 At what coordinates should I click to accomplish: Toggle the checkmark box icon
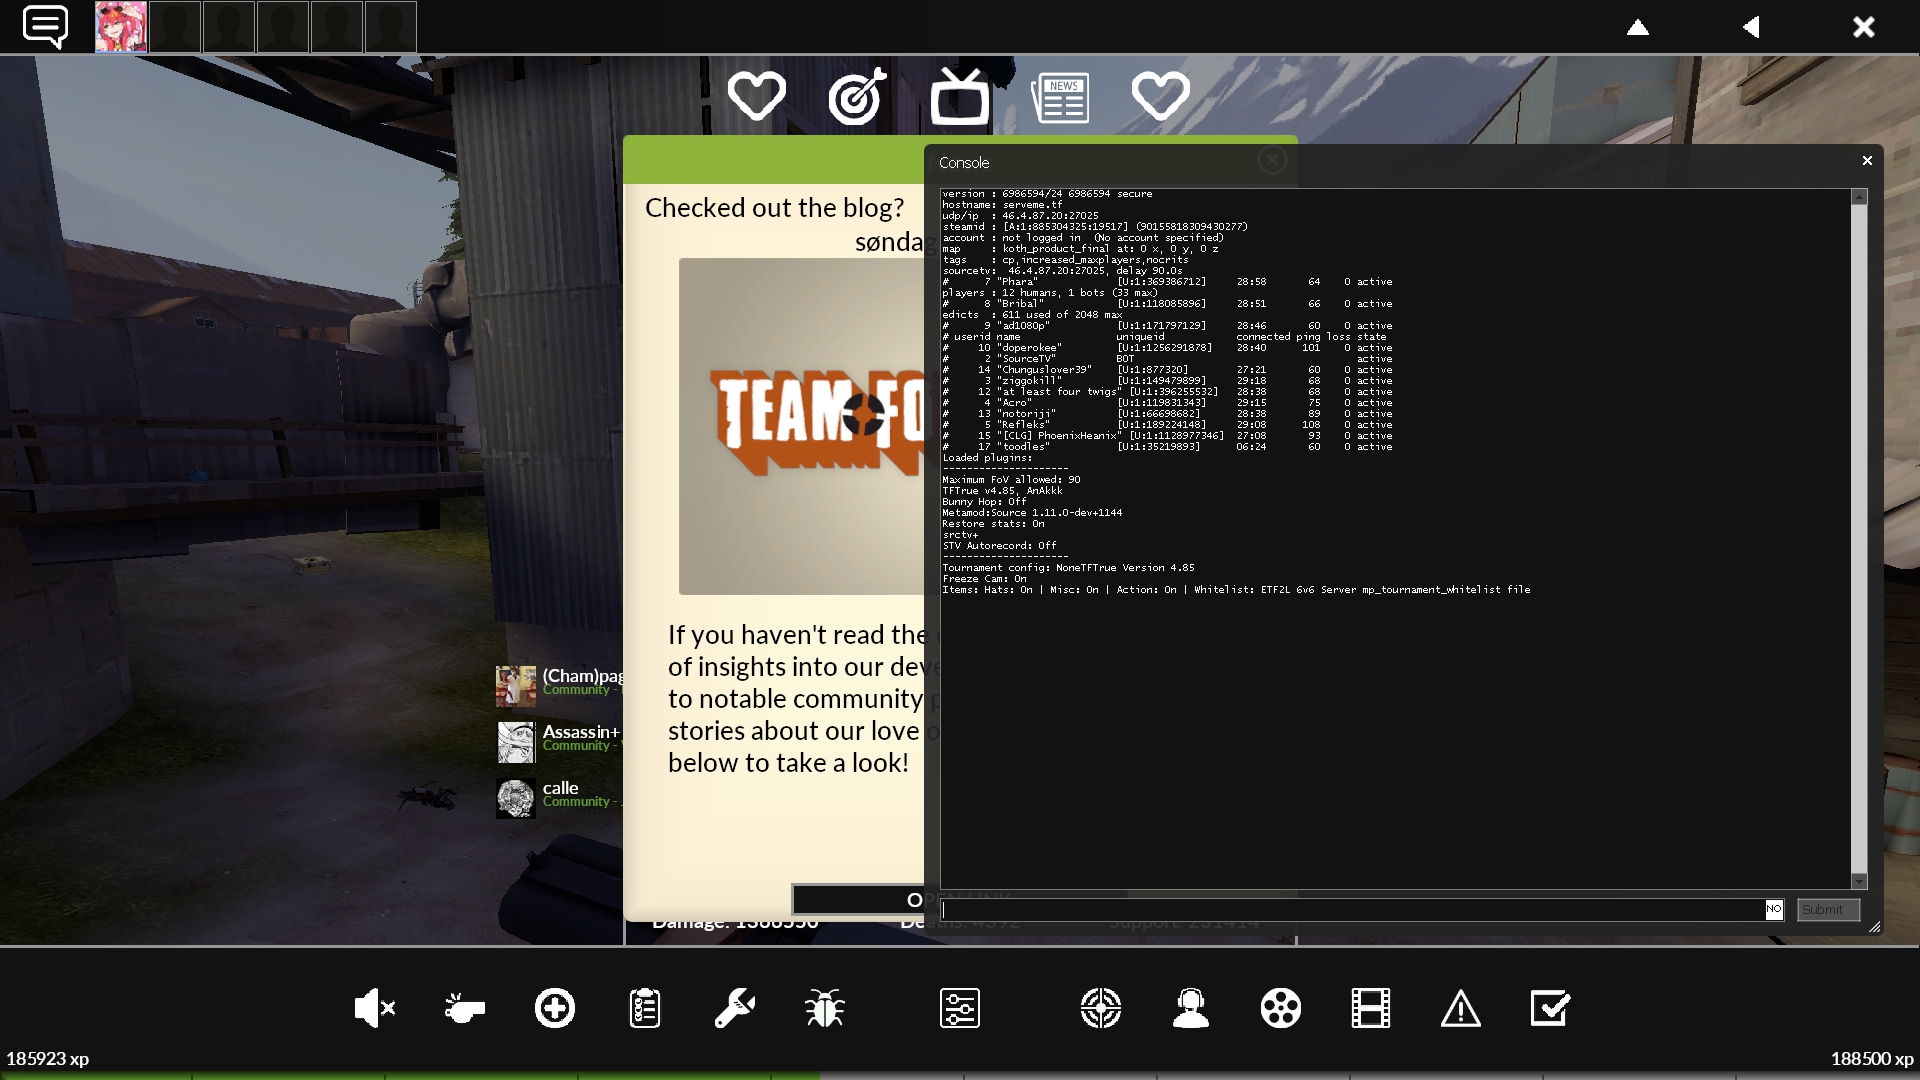click(x=1551, y=1008)
